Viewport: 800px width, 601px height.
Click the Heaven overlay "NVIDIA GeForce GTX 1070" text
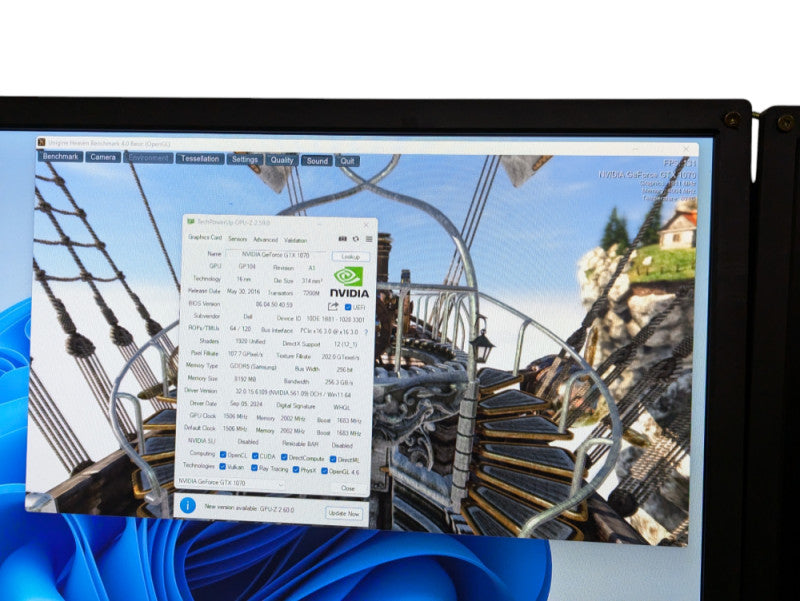click(x=647, y=174)
